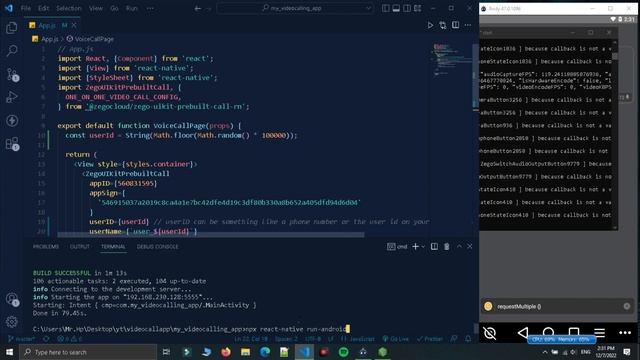Add a new terminal with plus icon
640x360 pixels.
415,247
